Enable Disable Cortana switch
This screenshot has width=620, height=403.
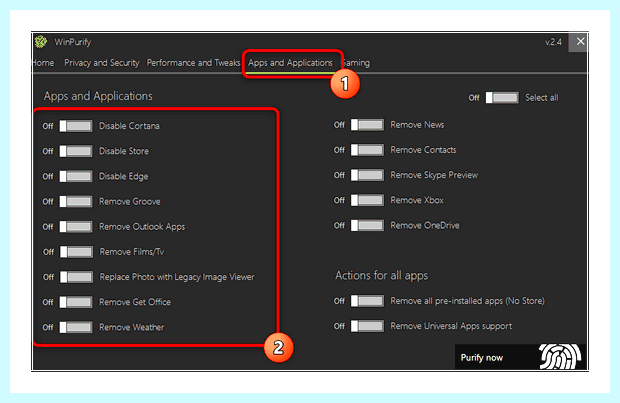[x=76, y=126]
